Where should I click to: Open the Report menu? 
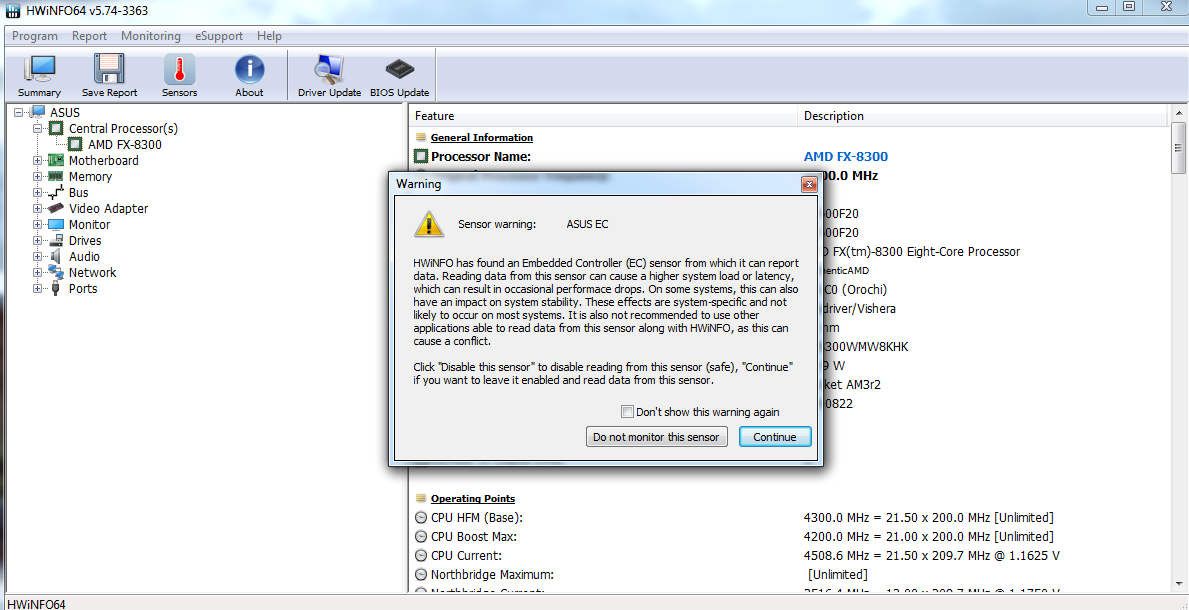[89, 36]
